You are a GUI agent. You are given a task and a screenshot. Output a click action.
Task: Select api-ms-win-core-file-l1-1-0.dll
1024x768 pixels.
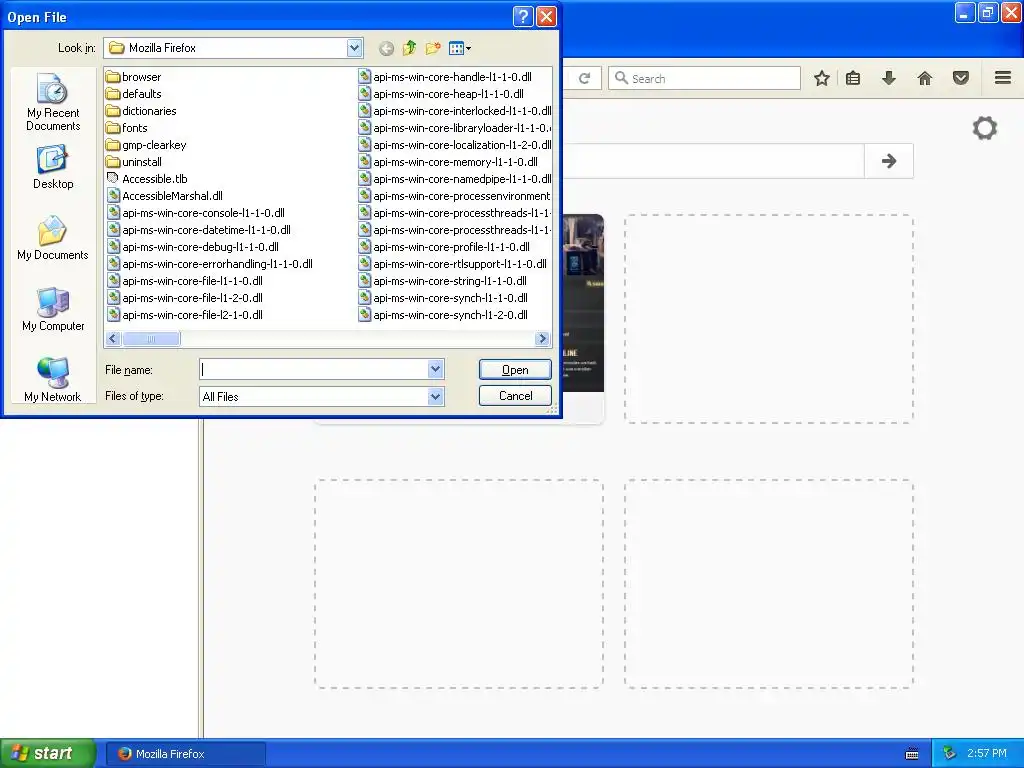click(185, 281)
